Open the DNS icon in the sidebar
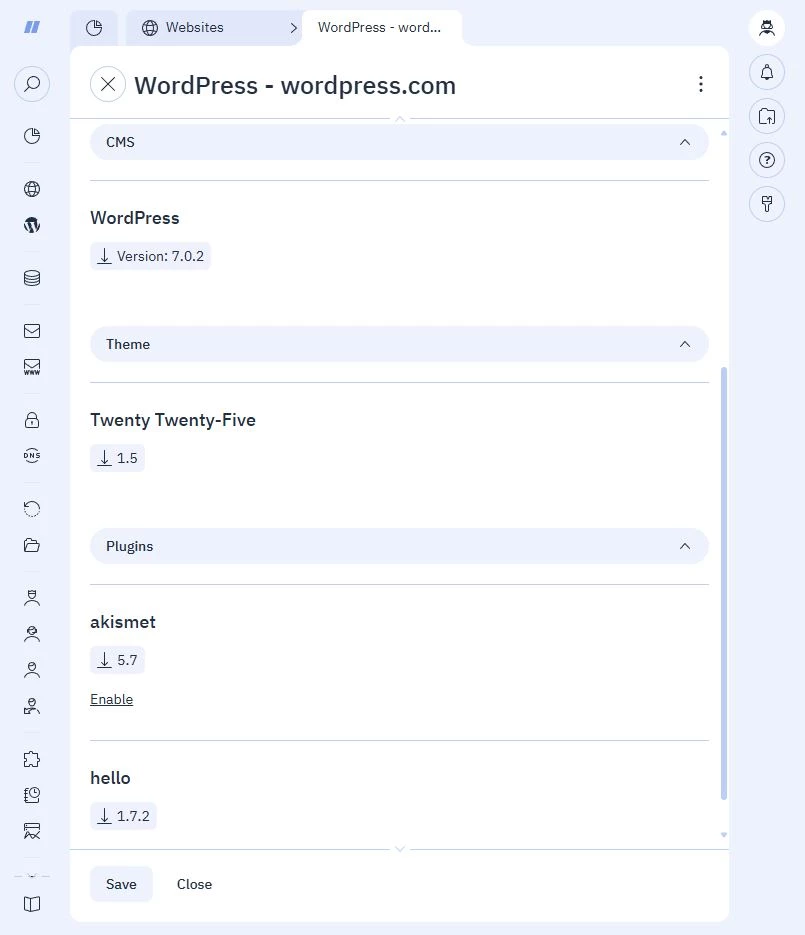Screen dimensions: 805x935 [32, 456]
